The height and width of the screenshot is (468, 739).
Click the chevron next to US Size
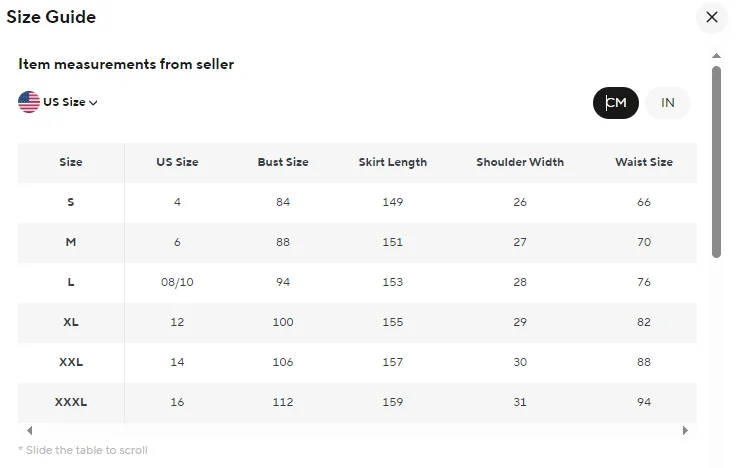coord(93,103)
